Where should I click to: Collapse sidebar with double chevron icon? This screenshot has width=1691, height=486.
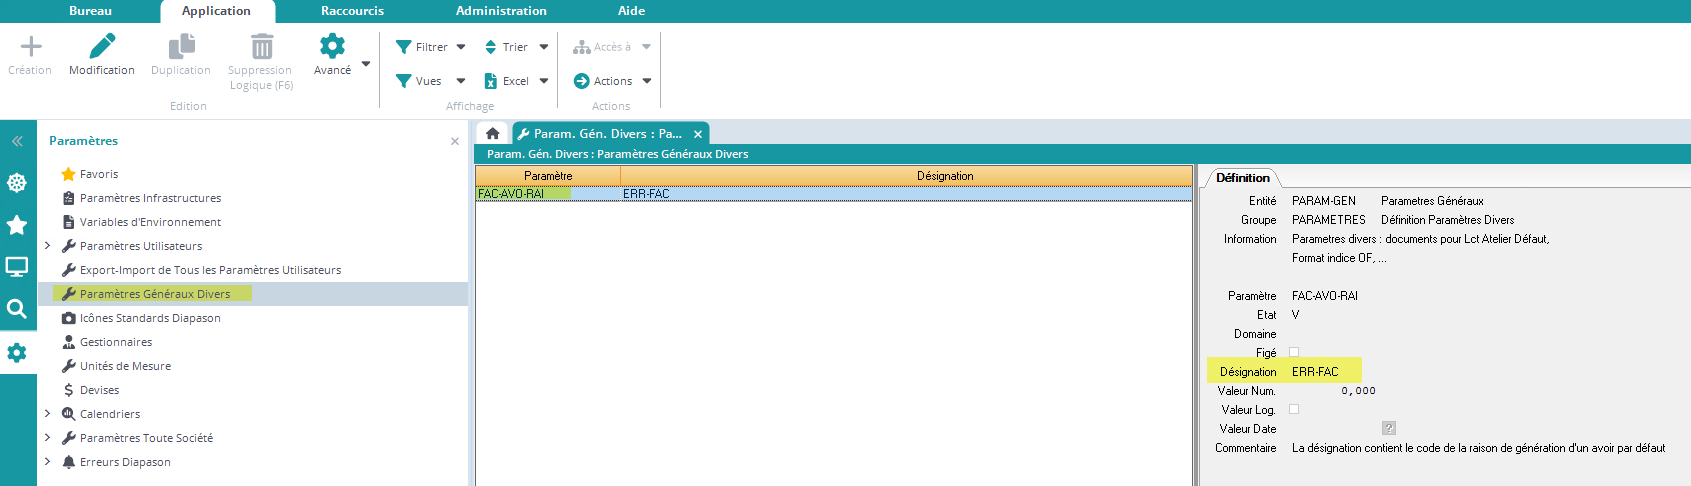tap(17, 141)
